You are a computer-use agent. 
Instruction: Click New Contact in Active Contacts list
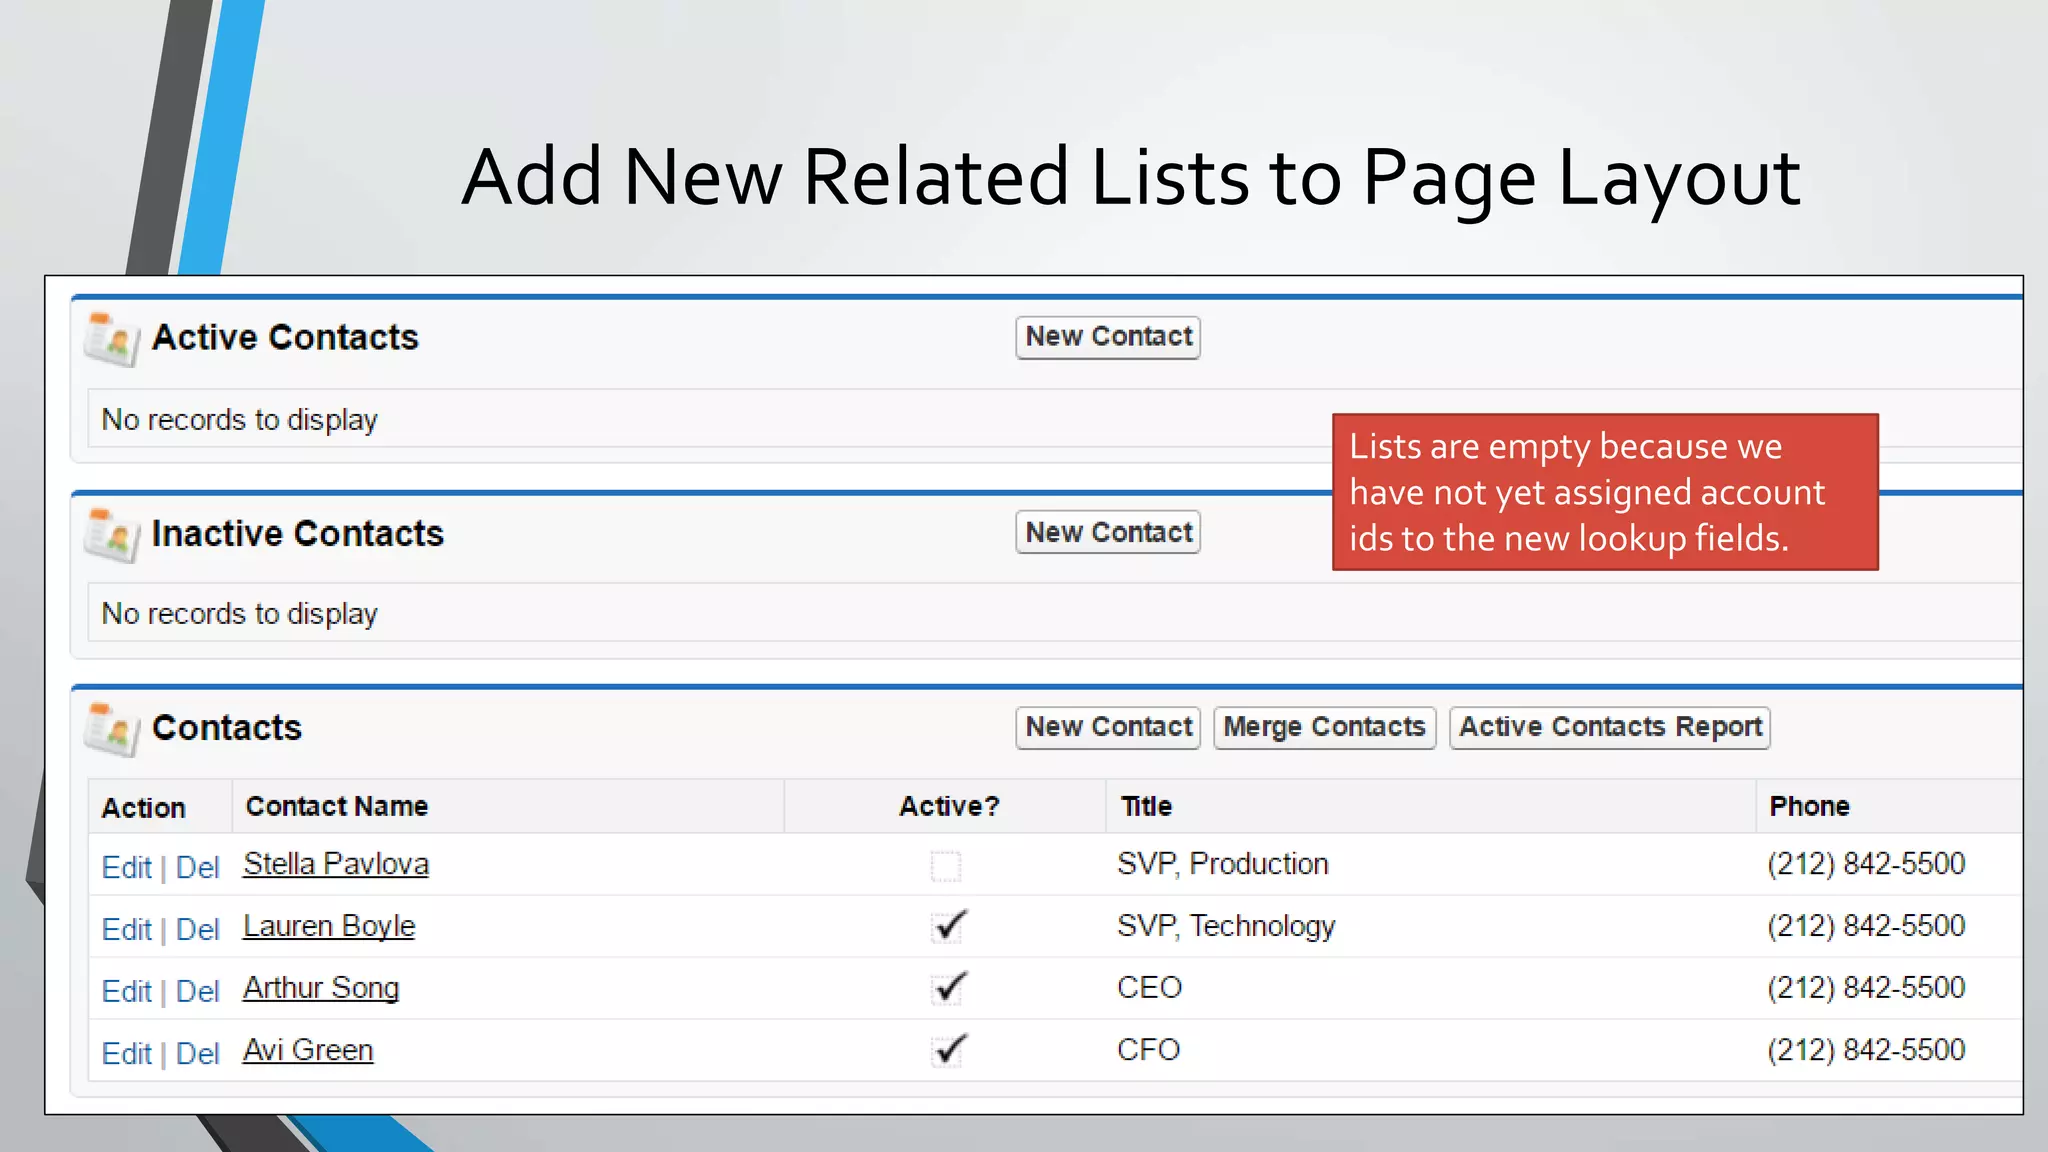click(1108, 337)
